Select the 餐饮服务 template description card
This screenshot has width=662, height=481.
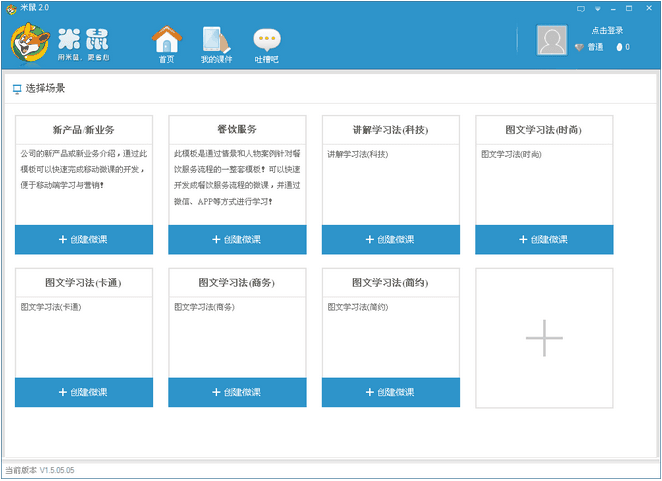237,180
